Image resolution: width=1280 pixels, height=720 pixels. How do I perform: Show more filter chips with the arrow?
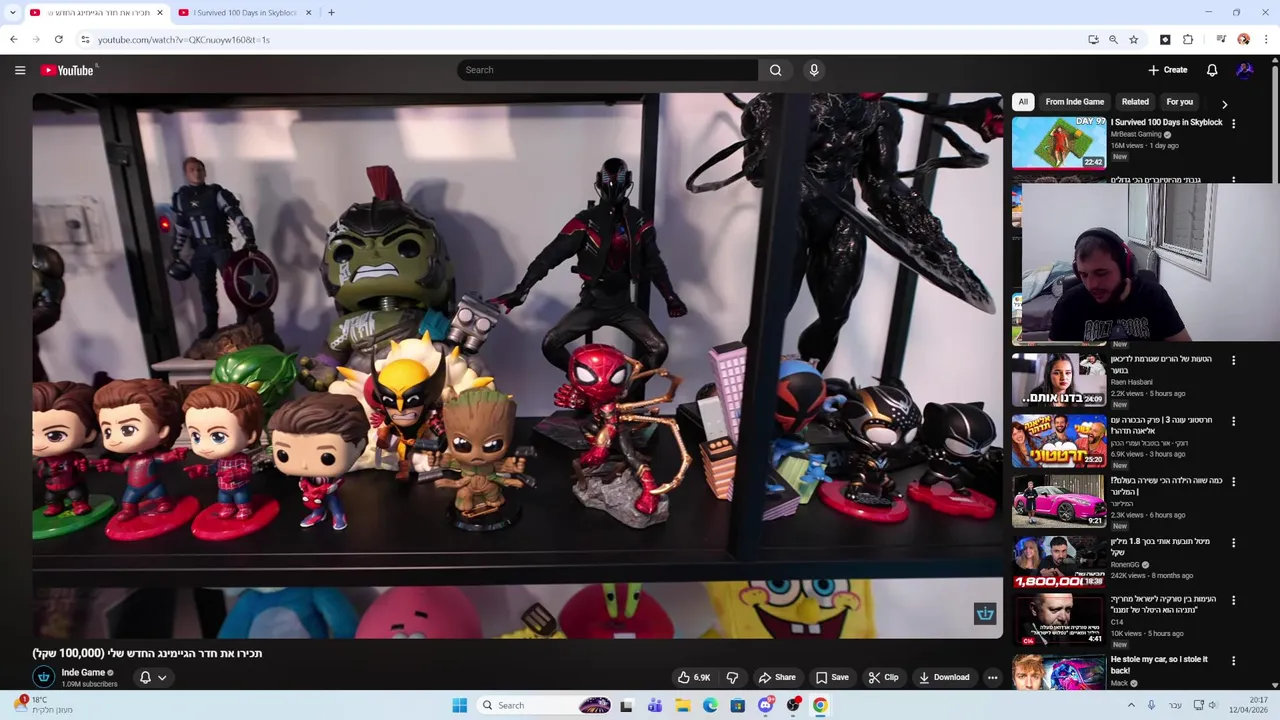[1224, 104]
